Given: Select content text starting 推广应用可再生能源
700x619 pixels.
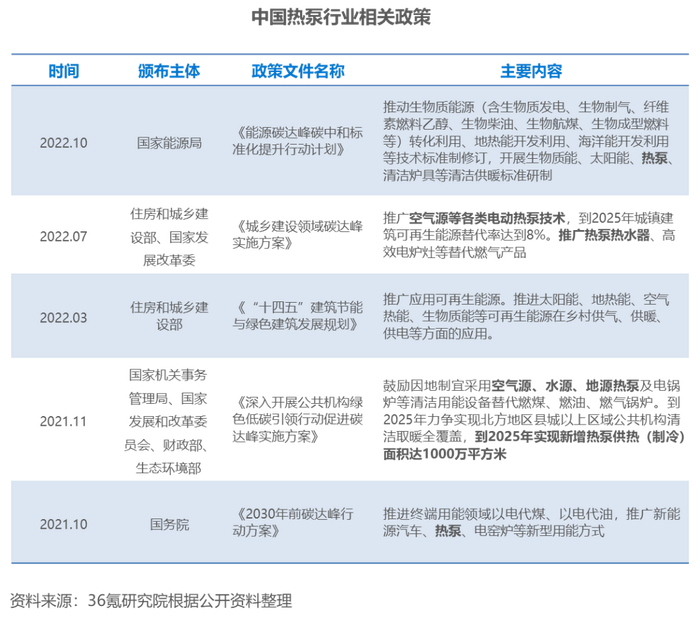Looking at the screenshot, I should click(x=527, y=316).
